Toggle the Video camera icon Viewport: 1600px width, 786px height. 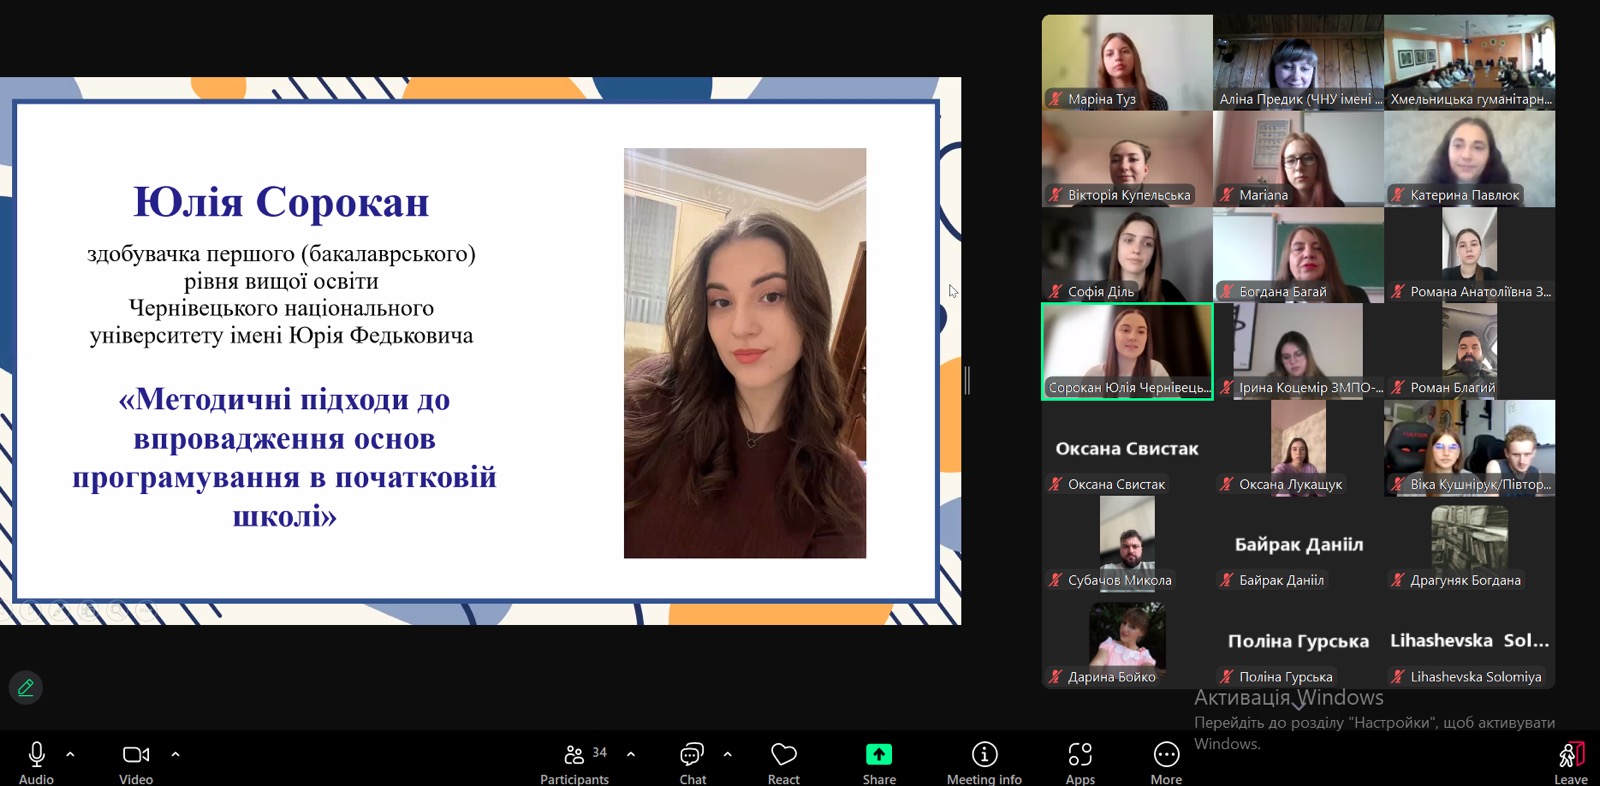(136, 754)
